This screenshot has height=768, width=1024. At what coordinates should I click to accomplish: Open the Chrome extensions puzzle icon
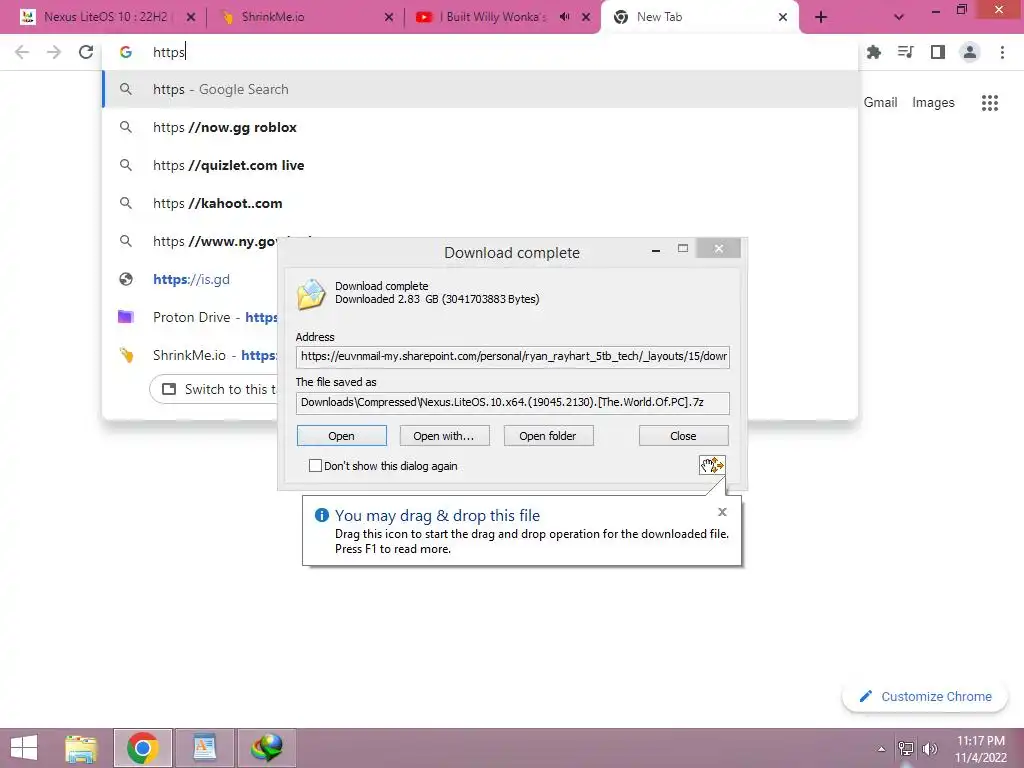874,52
